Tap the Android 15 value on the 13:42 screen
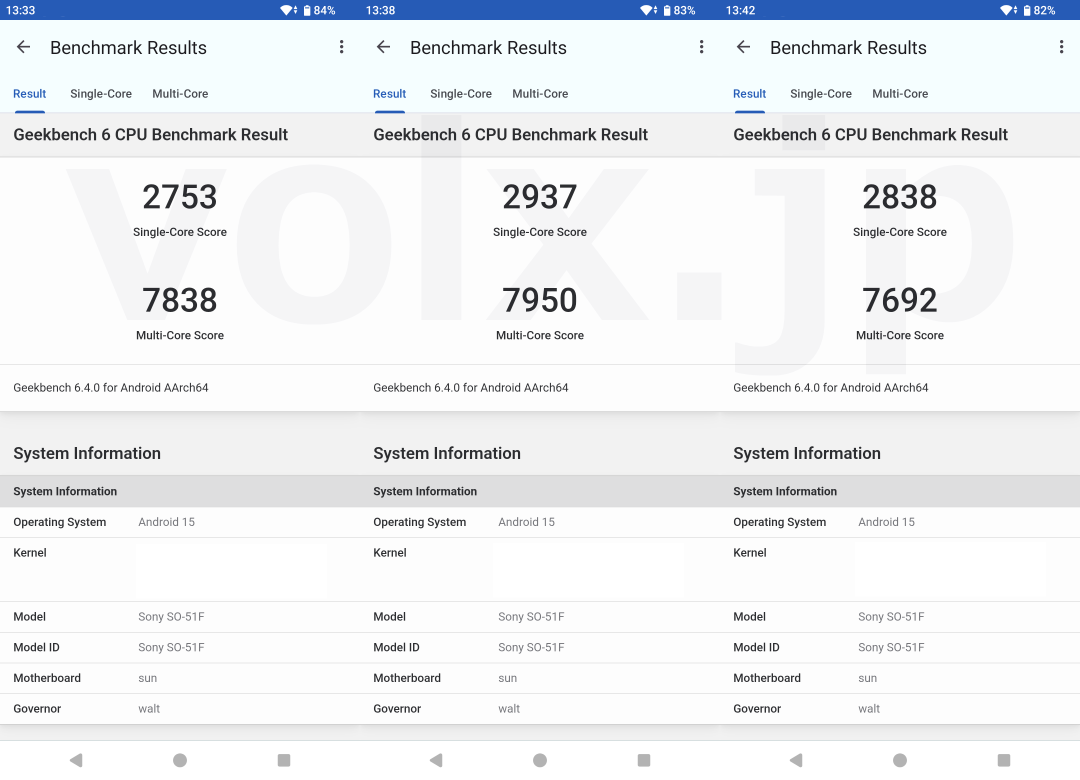Image resolution: width=1080 pixels, height=780 pixels. point(886,522)
